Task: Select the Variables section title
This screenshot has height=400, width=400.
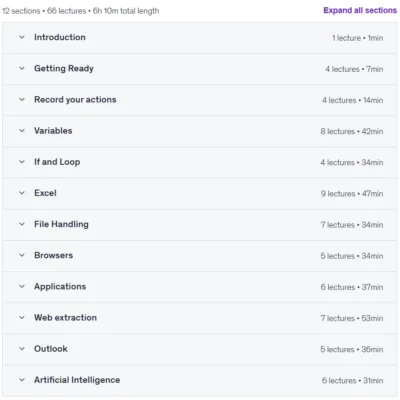Action: coord(53,131)
